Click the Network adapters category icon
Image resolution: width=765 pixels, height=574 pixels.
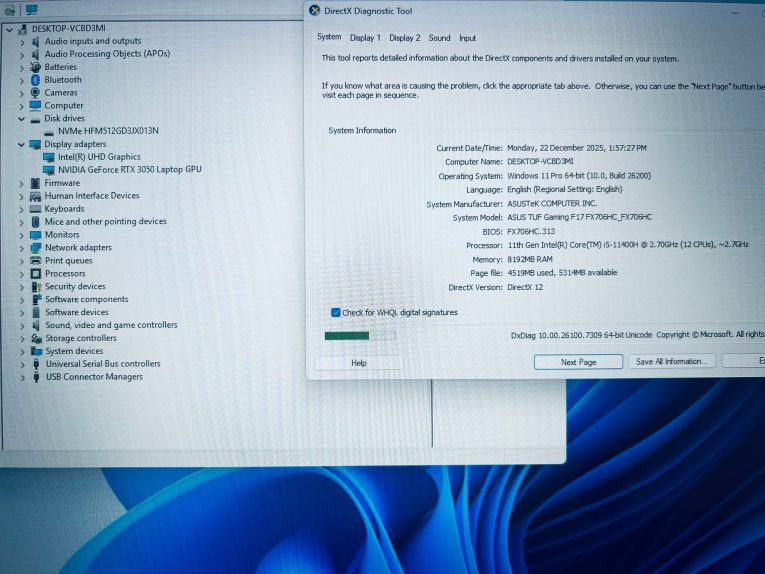coord(35,248)
